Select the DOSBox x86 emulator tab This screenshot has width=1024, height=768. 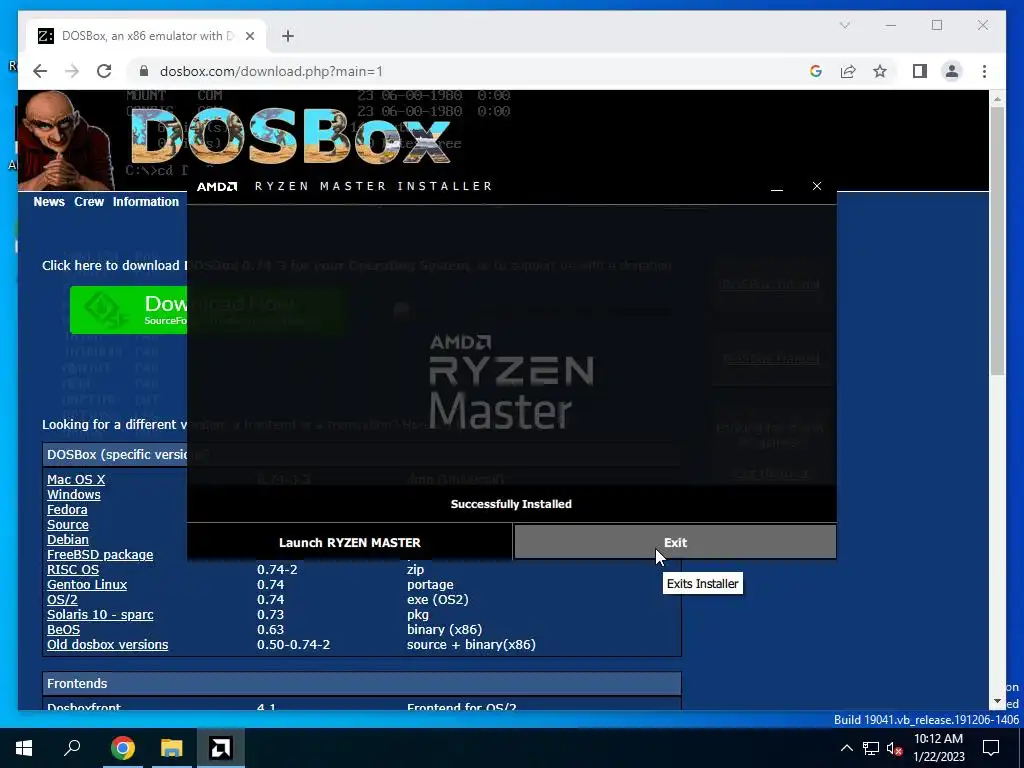(146, 36)
